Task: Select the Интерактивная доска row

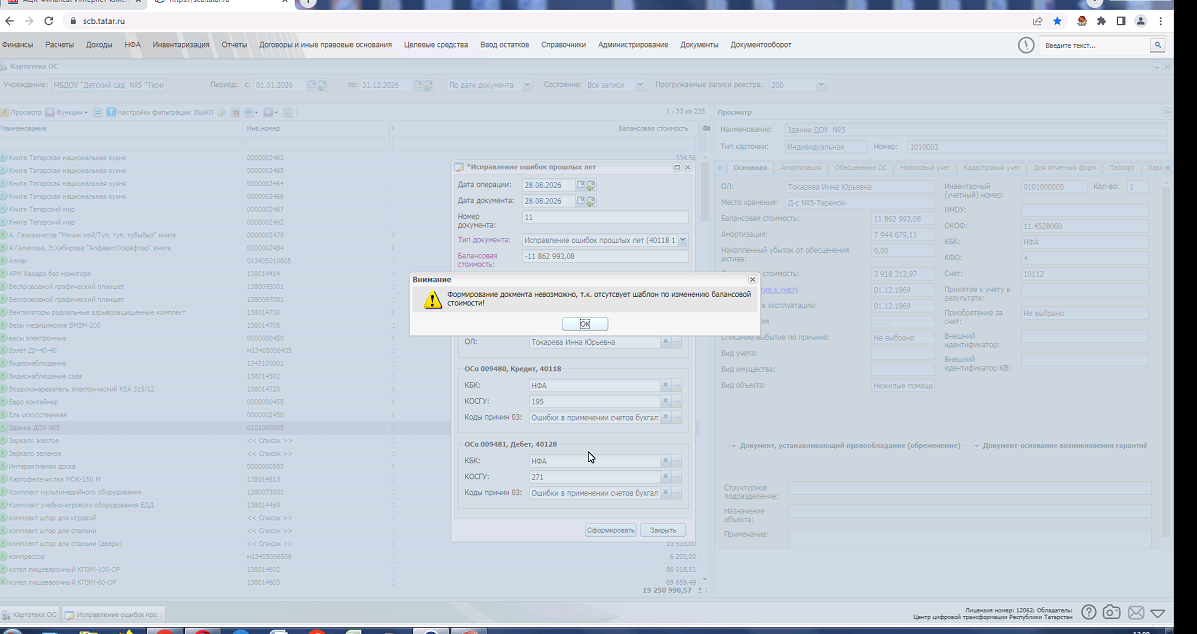Action: tap(348, 466)
